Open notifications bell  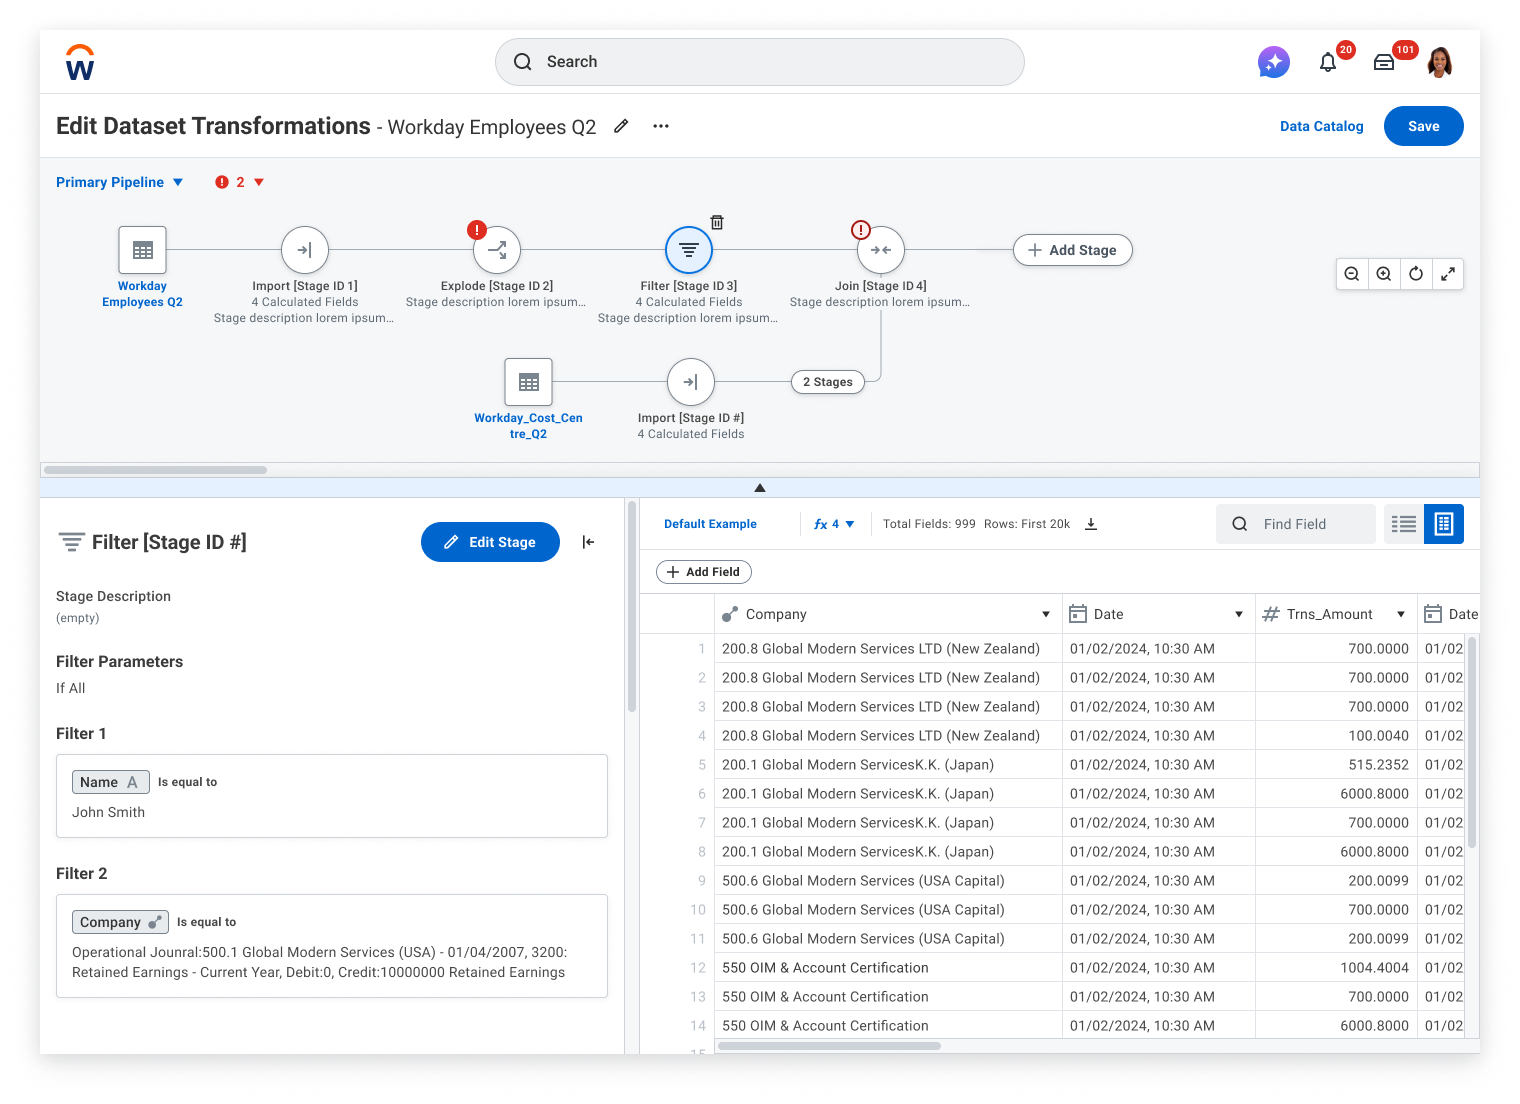click(1328, 62)
